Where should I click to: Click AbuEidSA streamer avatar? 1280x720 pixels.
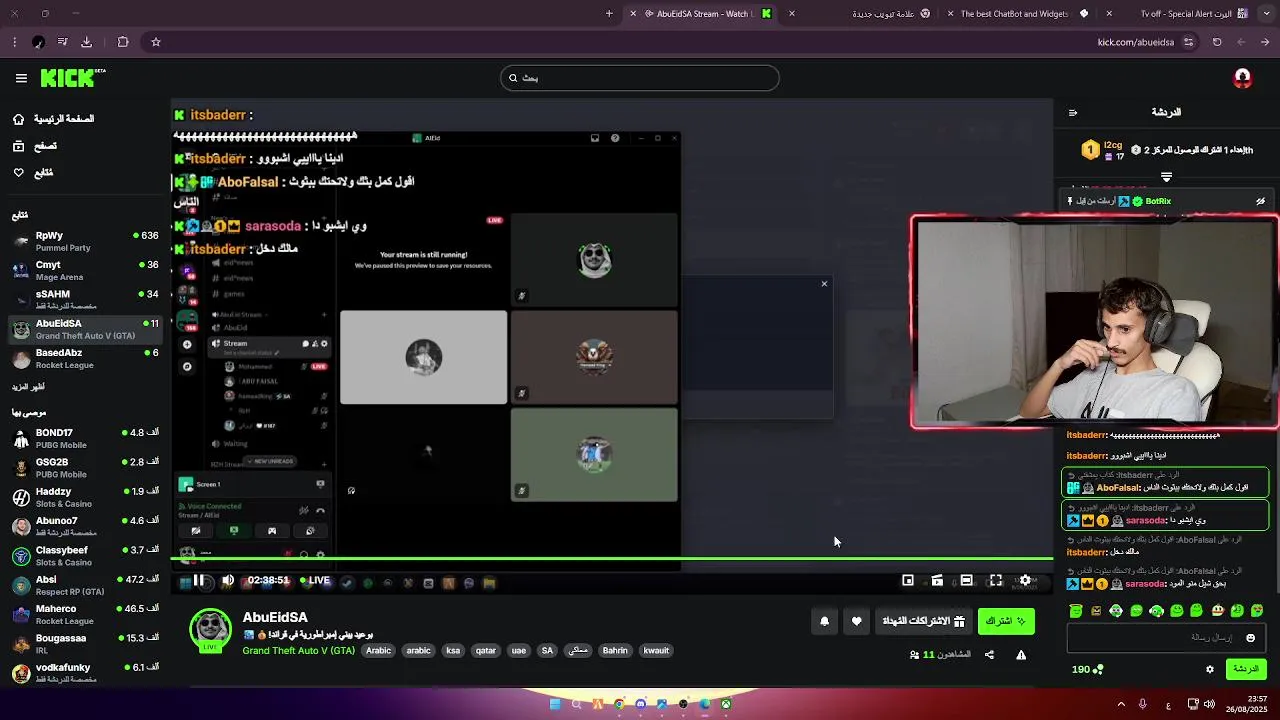coord(211,630)
